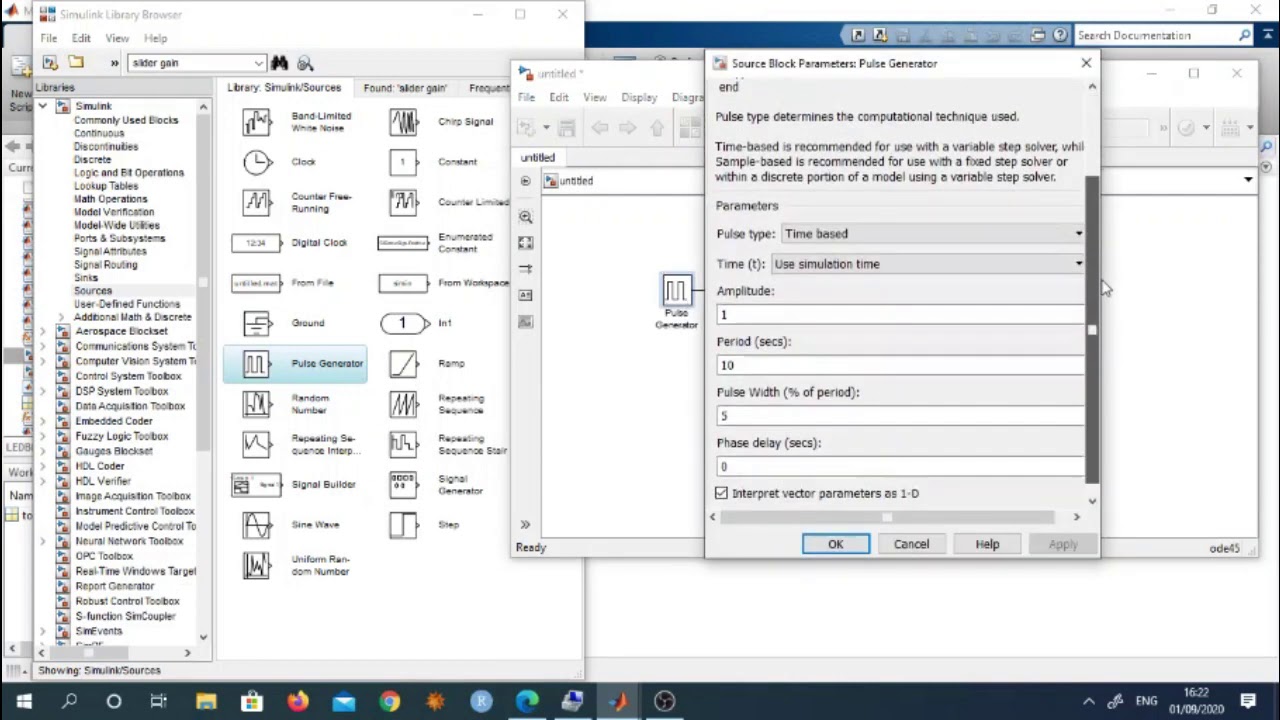Screen dimensions: 1280x720
Task: Select the Repeating Sequence Stair block icon
Action: [403, 444]
